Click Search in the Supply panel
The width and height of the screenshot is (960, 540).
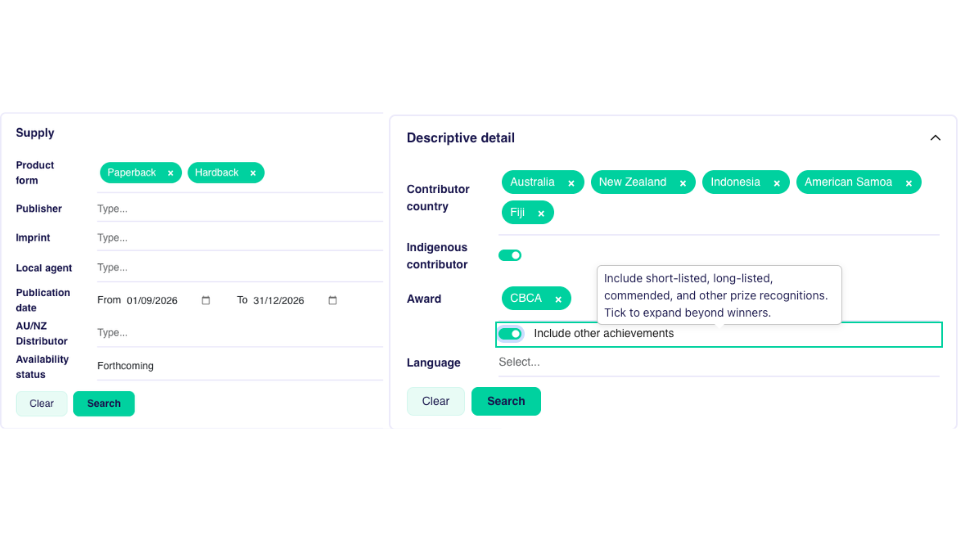pyautogui.click(x=104, y=403)
